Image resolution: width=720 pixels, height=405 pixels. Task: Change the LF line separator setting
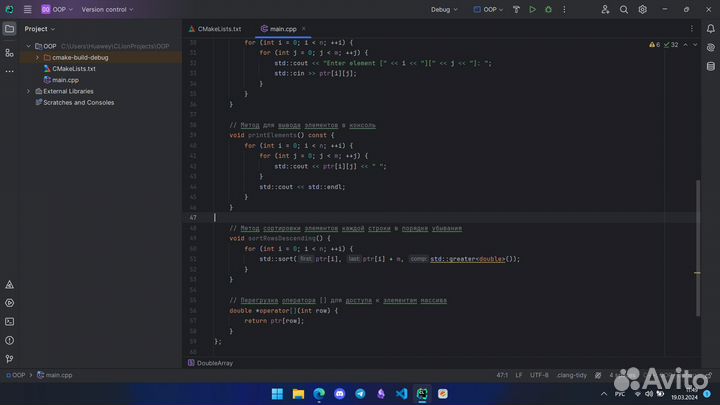[x=518, y=375]
